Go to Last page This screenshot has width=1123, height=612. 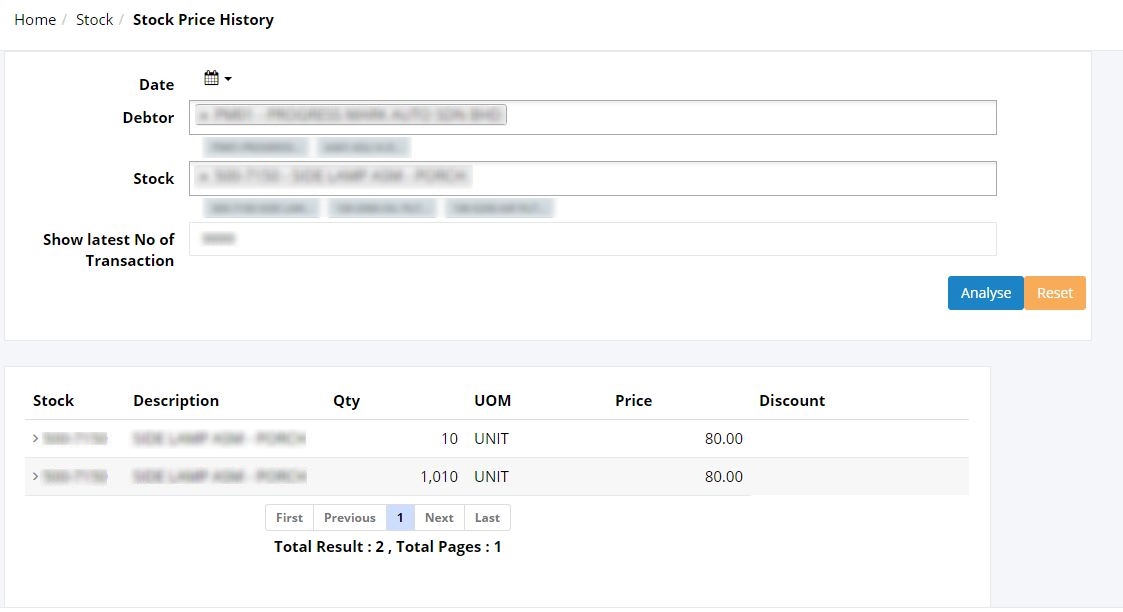487,518
